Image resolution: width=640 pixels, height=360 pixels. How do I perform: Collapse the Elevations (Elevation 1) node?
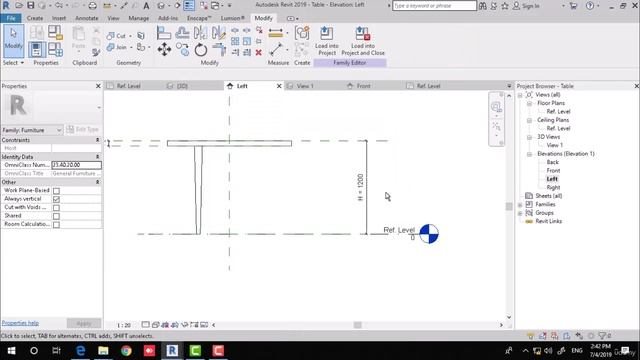529,154
